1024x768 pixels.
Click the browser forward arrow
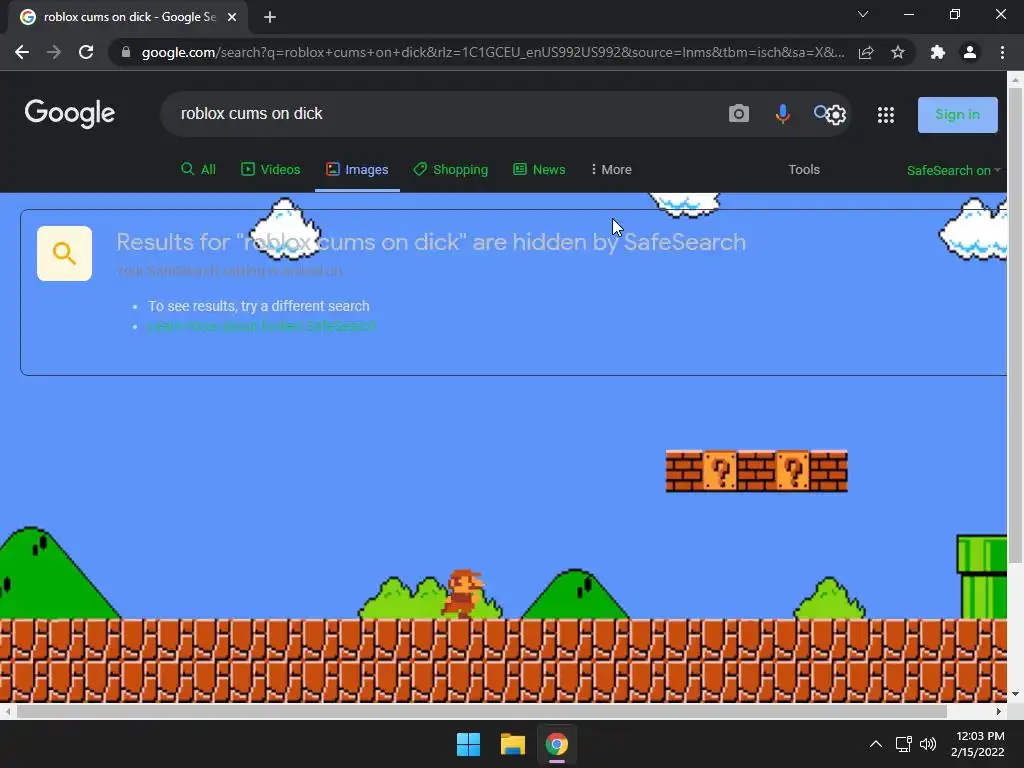coord(54,52)
